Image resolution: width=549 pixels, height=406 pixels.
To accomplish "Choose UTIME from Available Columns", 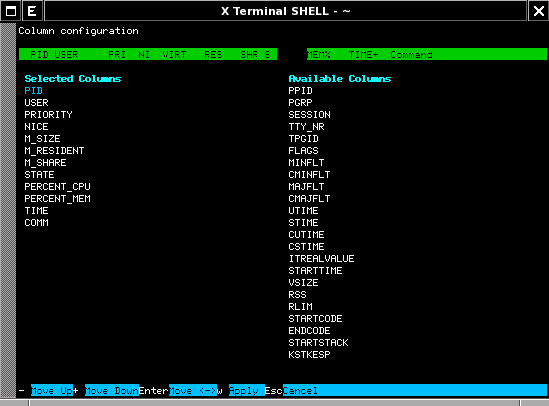I will click(x=304, y=210).
